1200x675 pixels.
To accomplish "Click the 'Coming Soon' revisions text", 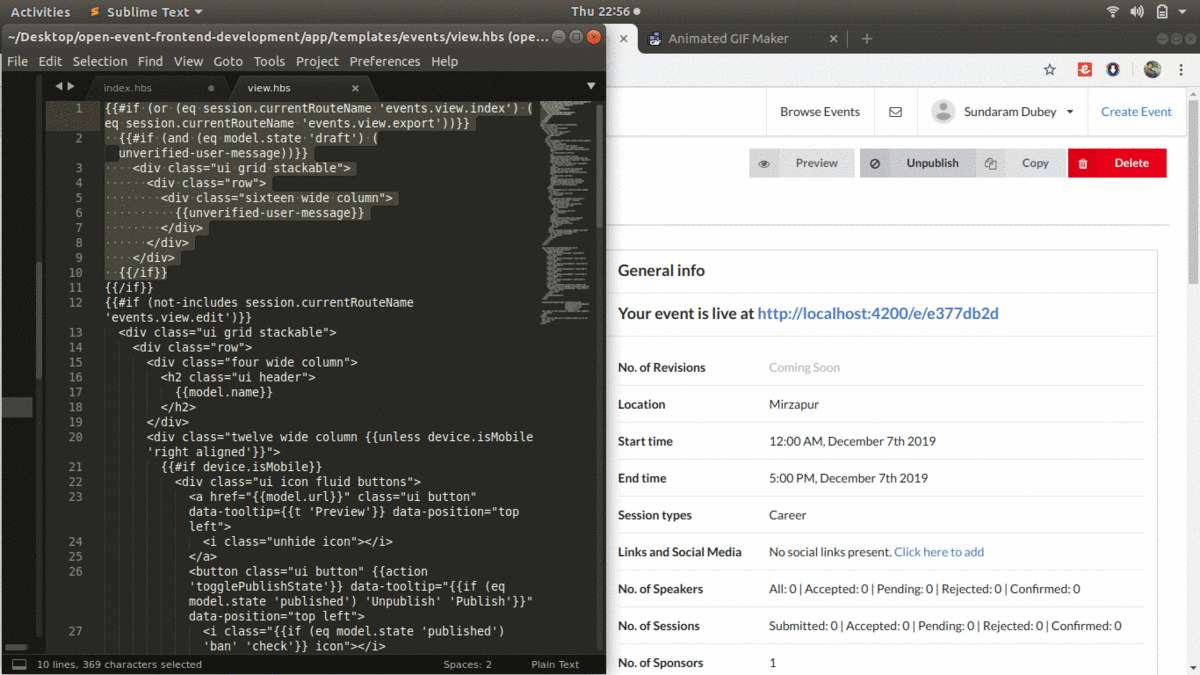I will [804, 368].
